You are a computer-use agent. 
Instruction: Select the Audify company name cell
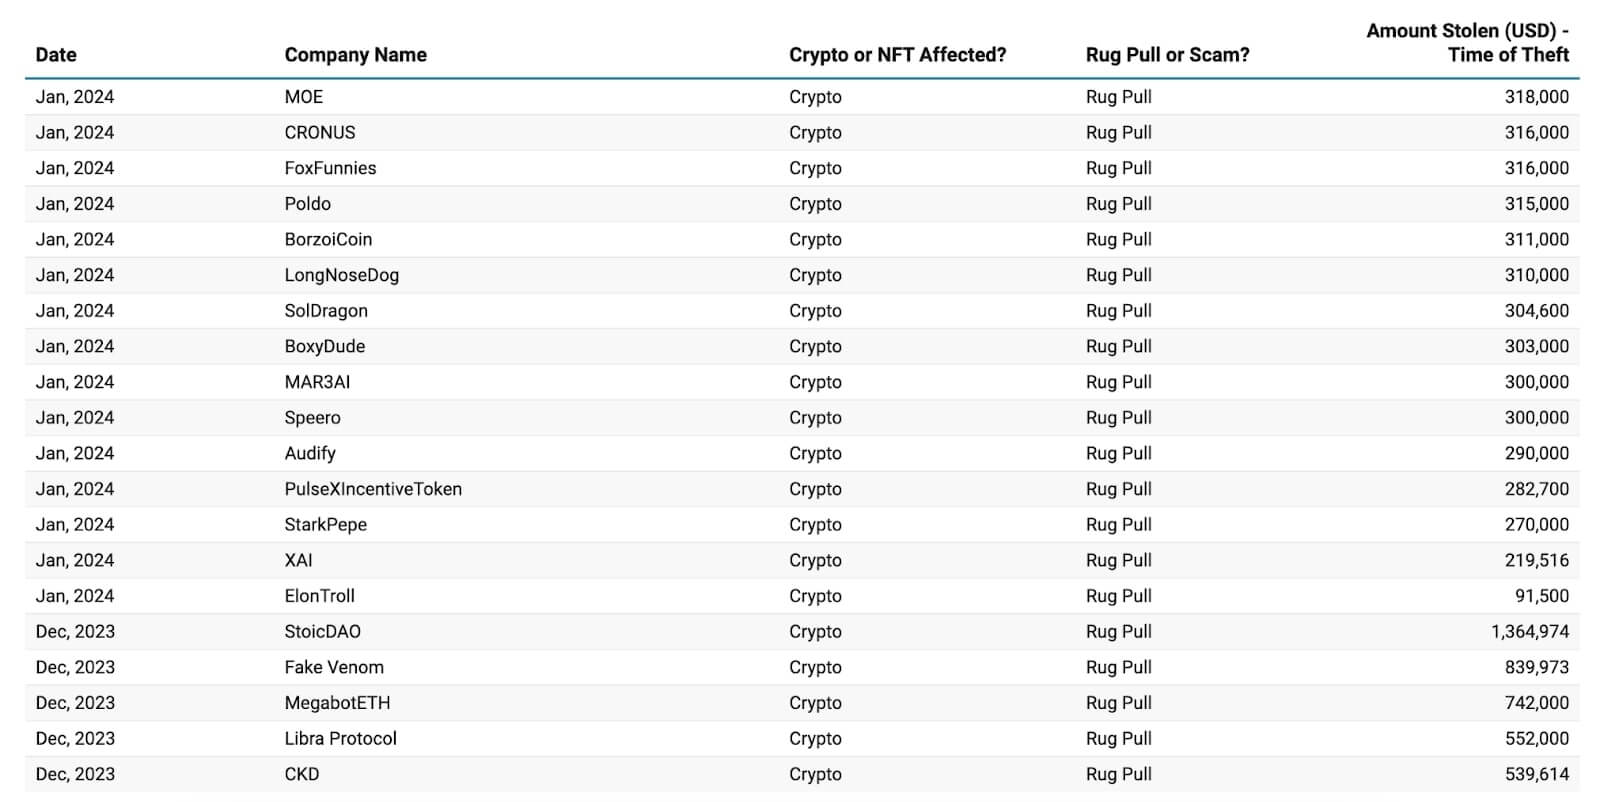point(310,454)
